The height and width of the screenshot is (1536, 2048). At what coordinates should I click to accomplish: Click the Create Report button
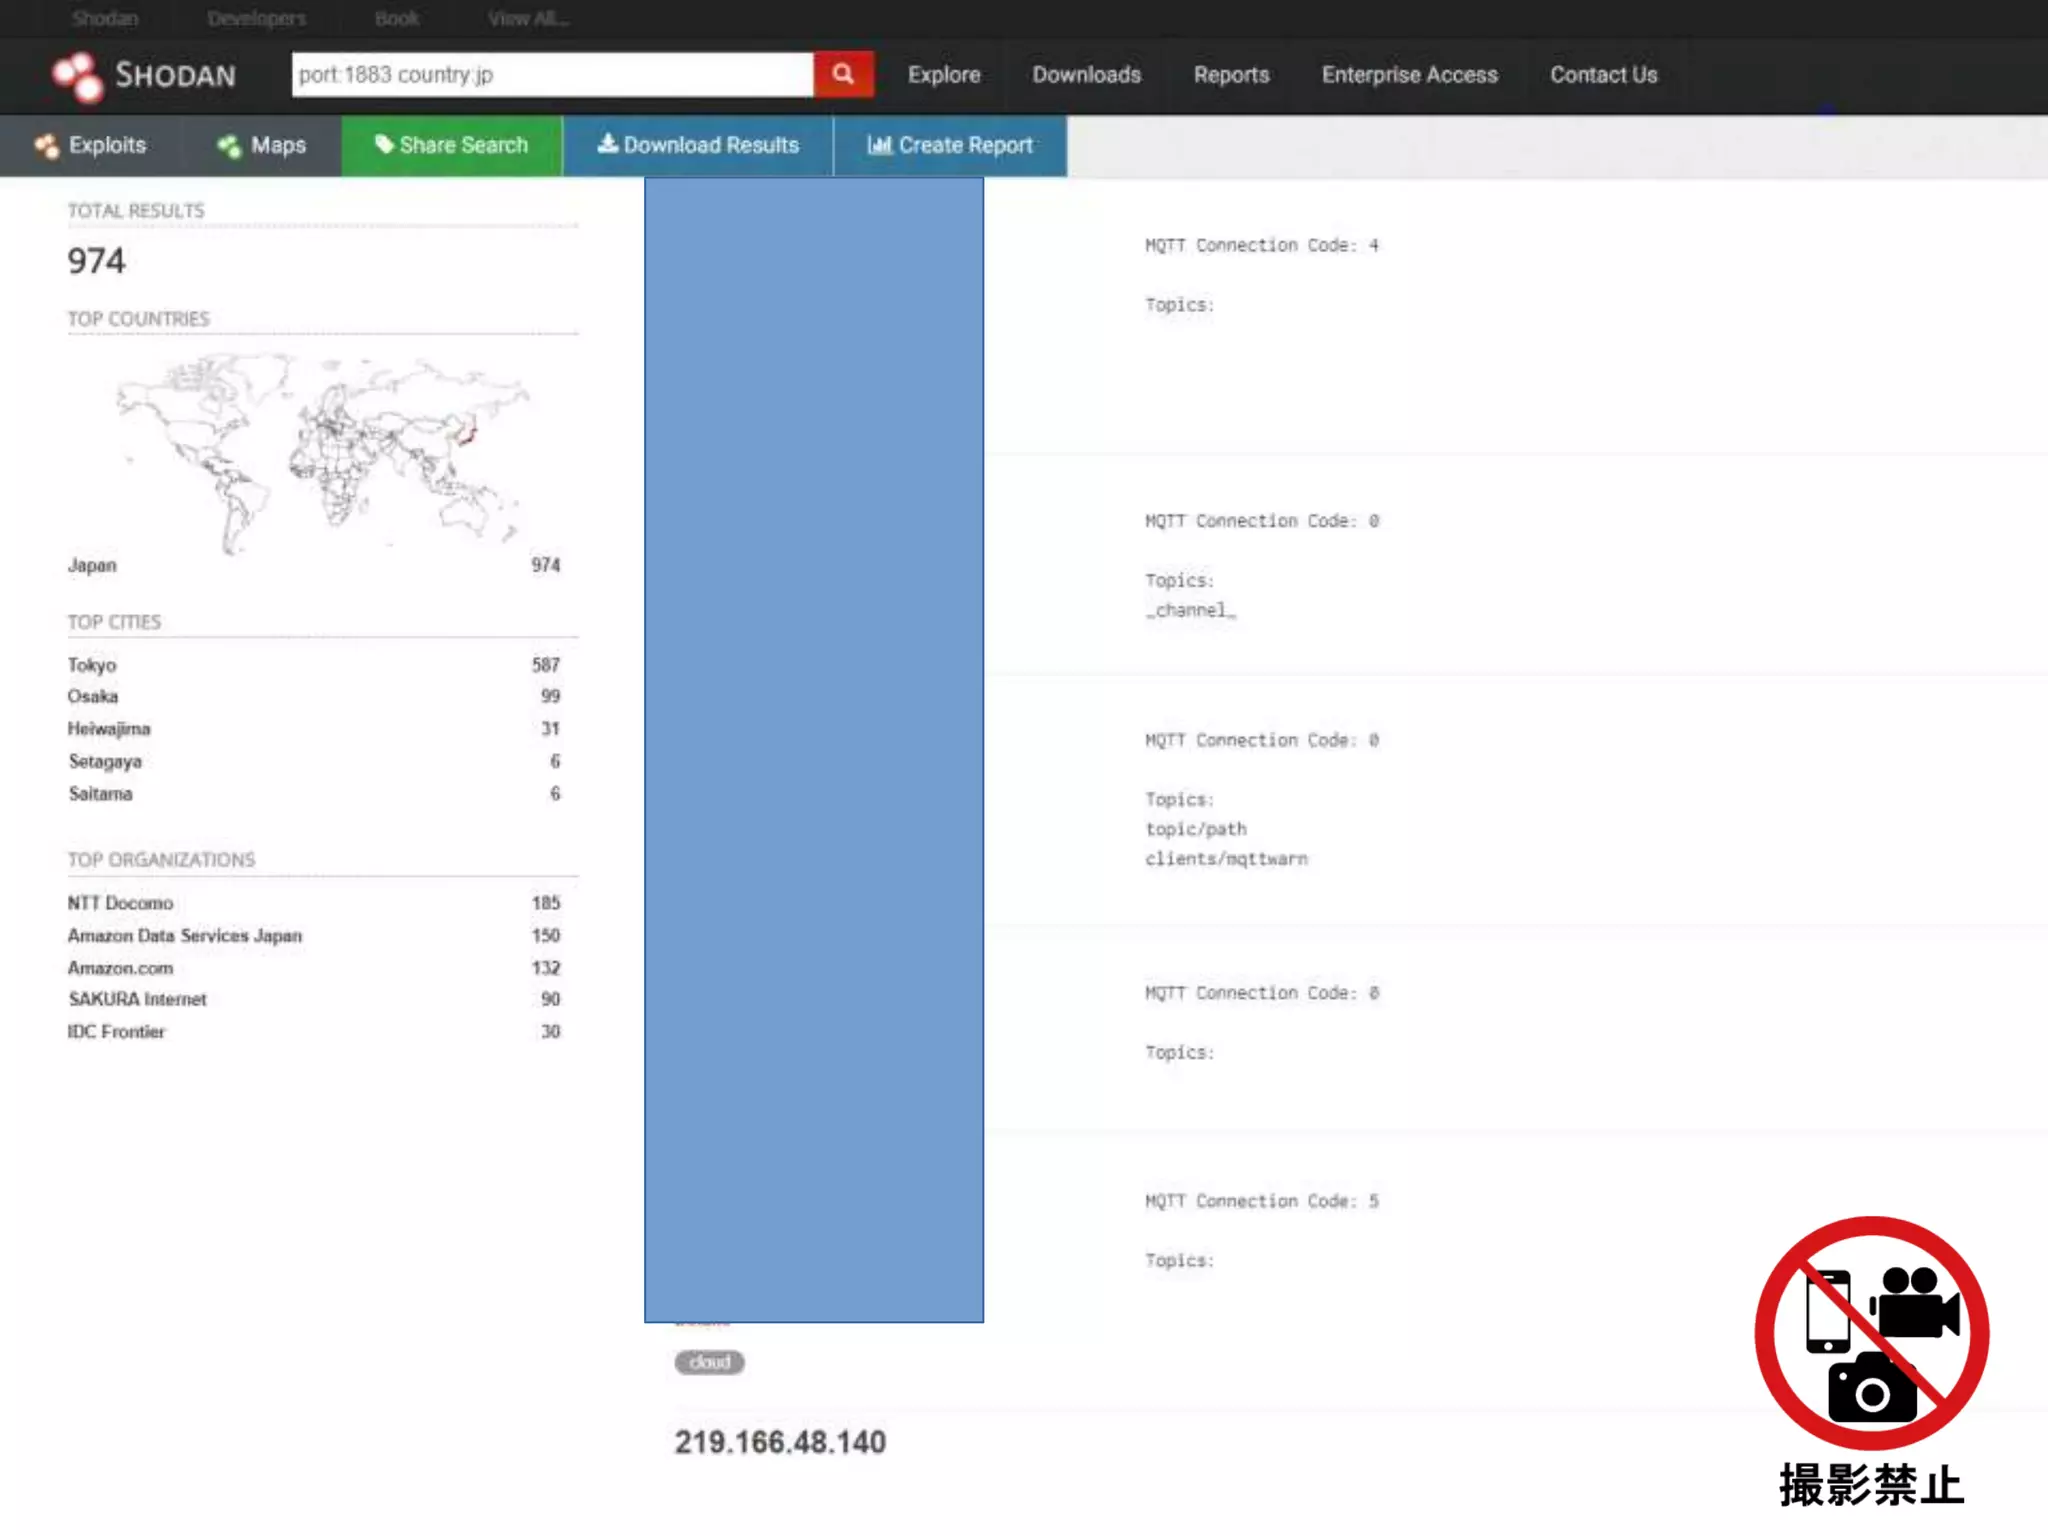pos(950,146)
